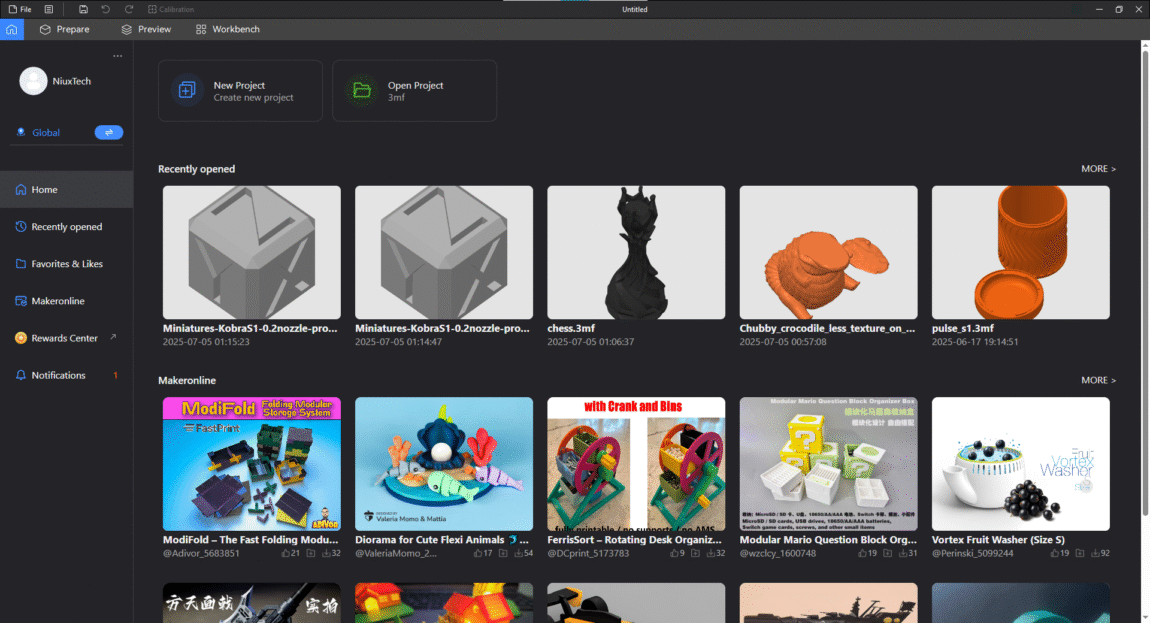1150x623 pixels.
Task: Click the red notification count badge
Action: coord(115,376)
